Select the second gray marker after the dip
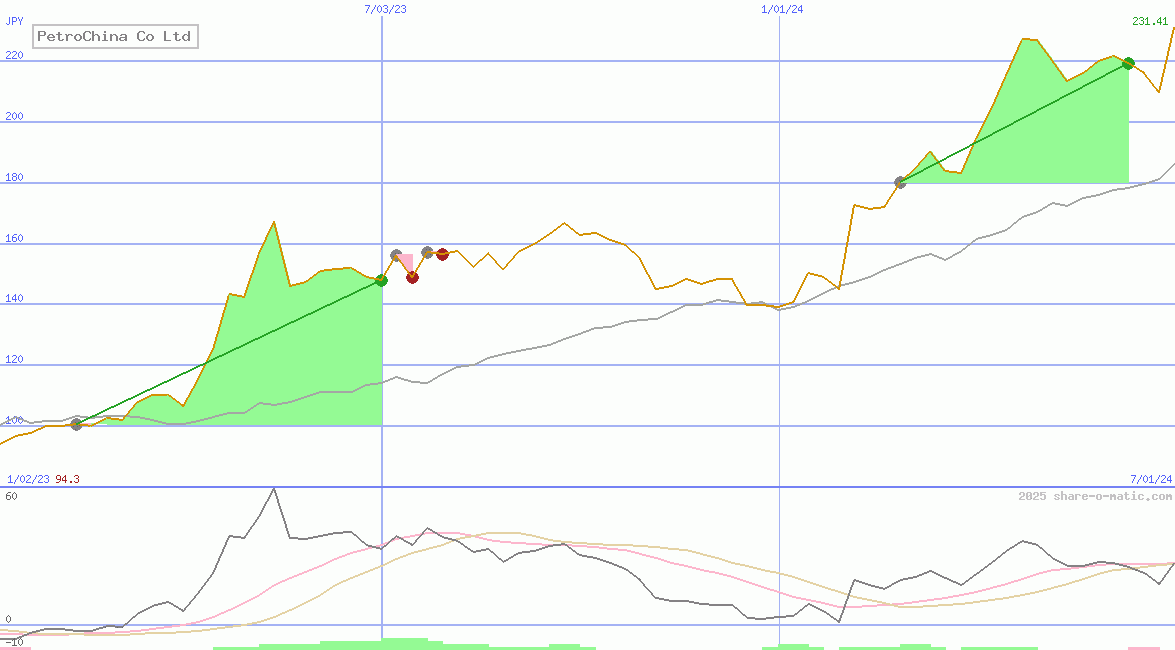Screen dimensions: 1175x650 pos(427,252)
